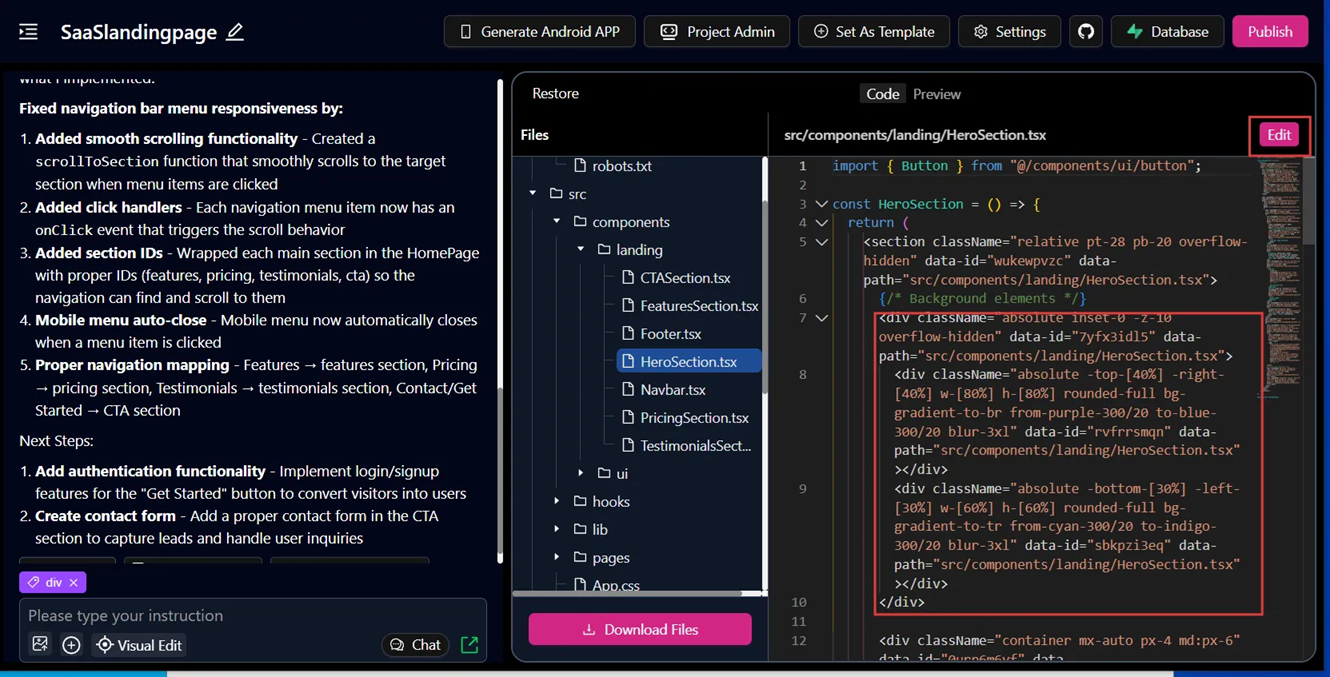Viewport: 1330px width, 677px height.
Task: Click the image upload icon
Action: pos(40,645)
